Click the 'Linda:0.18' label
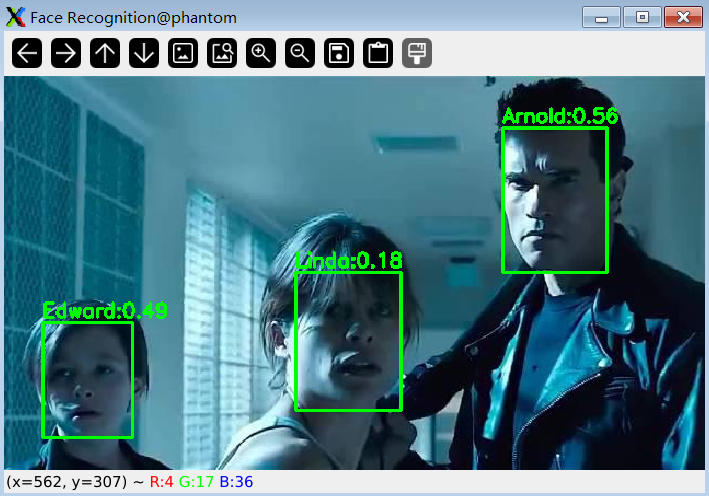 click(349, 260)
